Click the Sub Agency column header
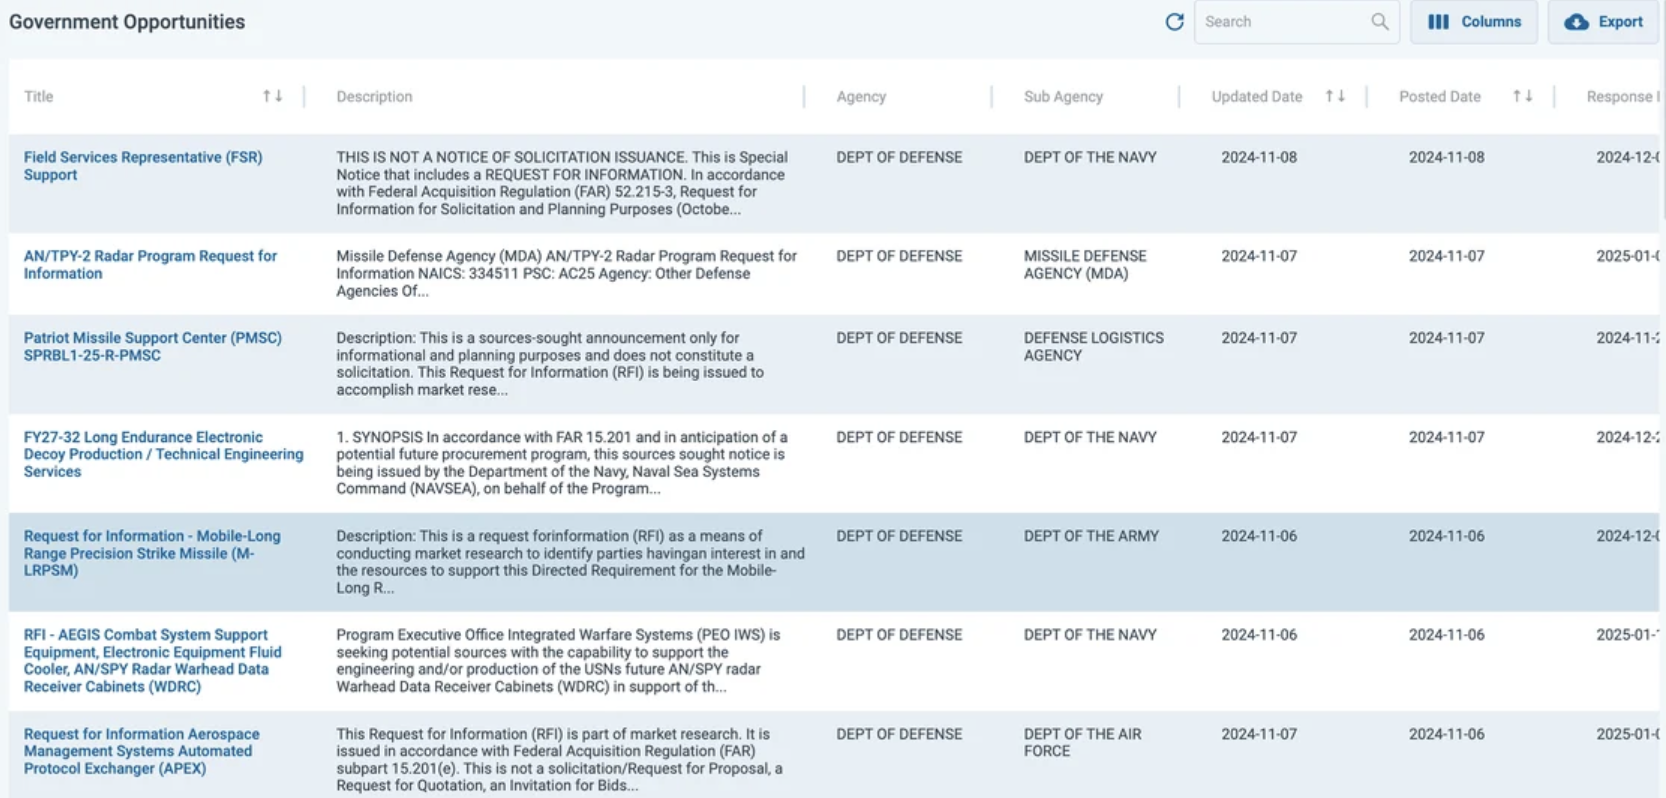The height and width of the screenshot is (798, 1666). tap(1063, 97)
